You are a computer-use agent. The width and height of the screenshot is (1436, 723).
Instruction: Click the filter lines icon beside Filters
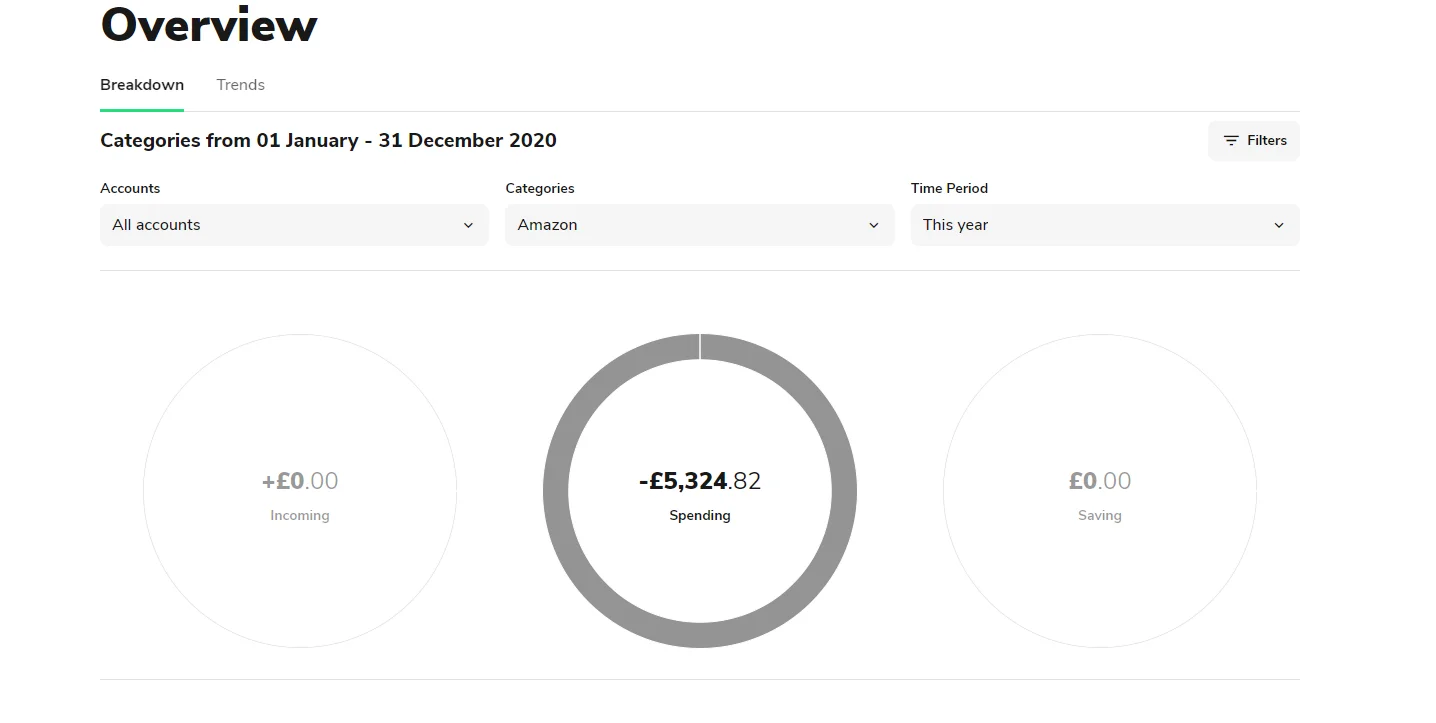coord(1231,141)
